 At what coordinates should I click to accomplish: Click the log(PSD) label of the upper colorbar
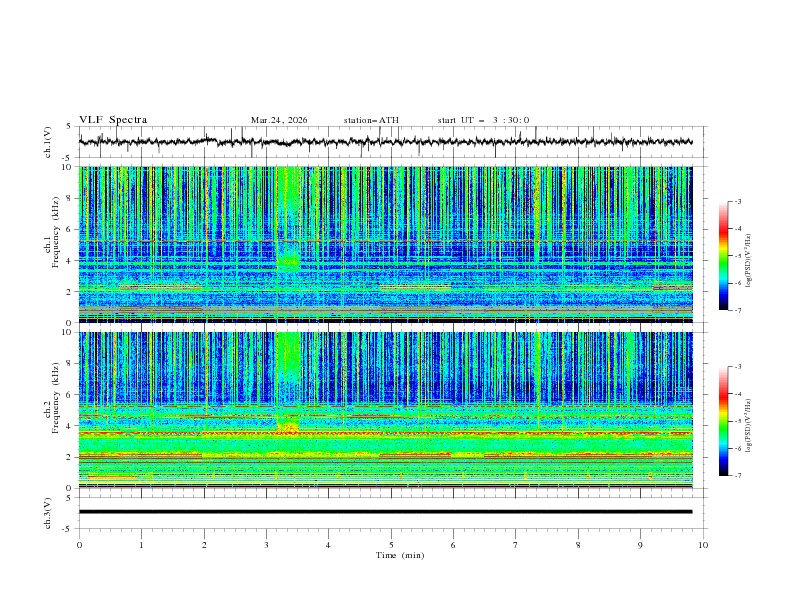click(x=748, y=261)
